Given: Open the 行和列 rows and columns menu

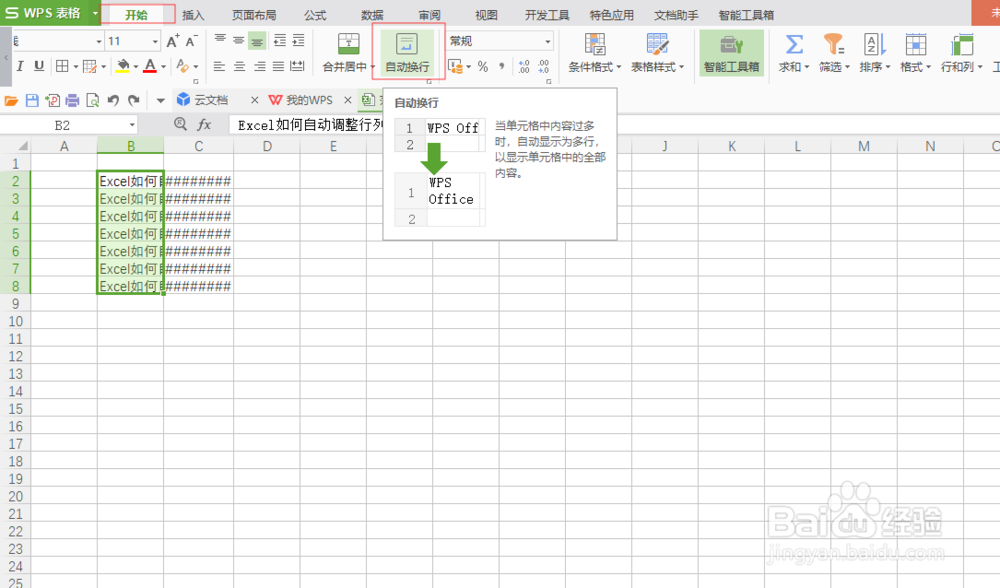Looking at the screenshot, I should 961,53.
